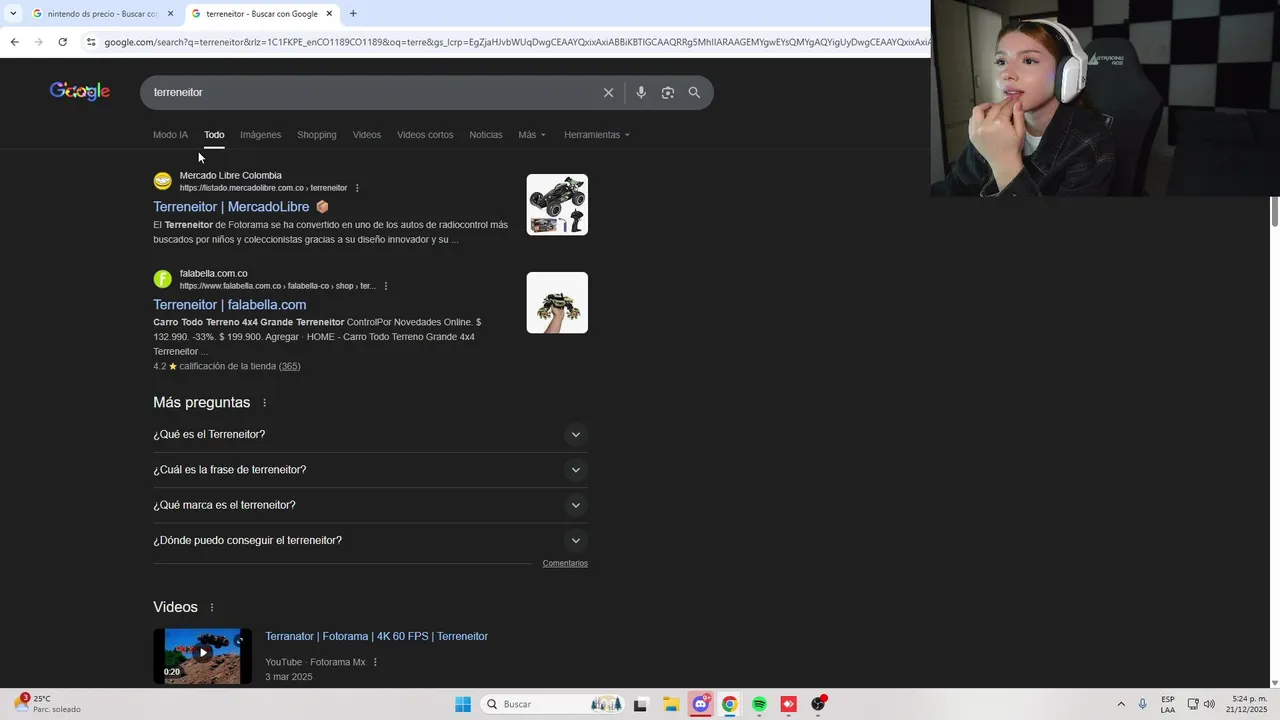Open the red app icon in taskbar
This screenshot has height=720, width=1280.
[x=788, y=704]
